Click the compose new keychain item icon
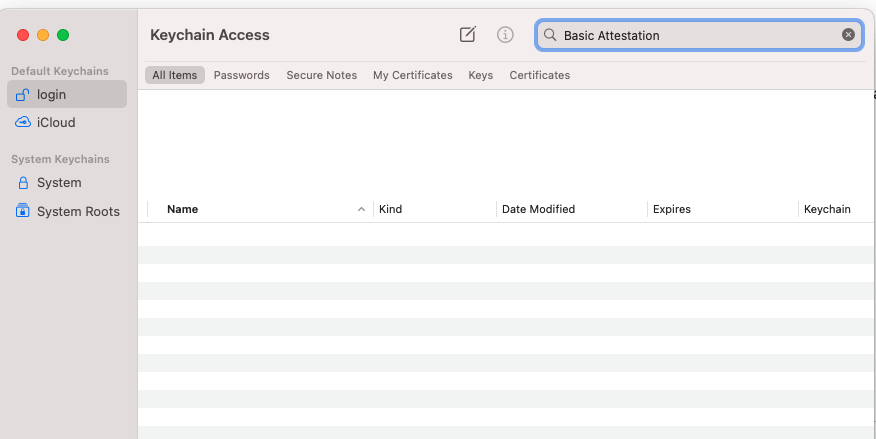876x439 pixels. 467,35
